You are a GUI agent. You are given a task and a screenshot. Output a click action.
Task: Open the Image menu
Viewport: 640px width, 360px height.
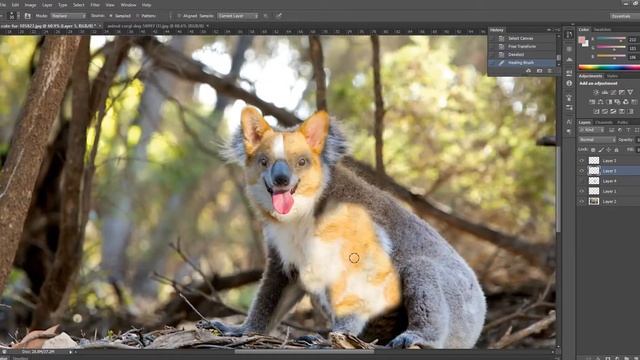coord(31,5)
